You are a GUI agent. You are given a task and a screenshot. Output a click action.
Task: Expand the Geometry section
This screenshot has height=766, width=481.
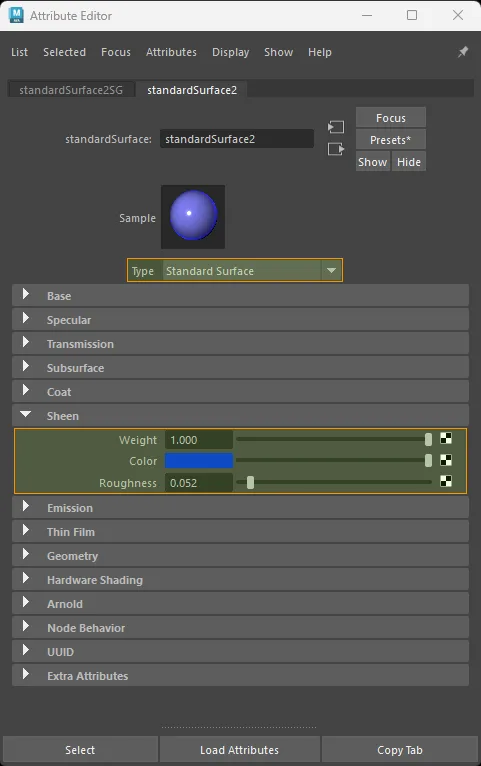point(240,555)
